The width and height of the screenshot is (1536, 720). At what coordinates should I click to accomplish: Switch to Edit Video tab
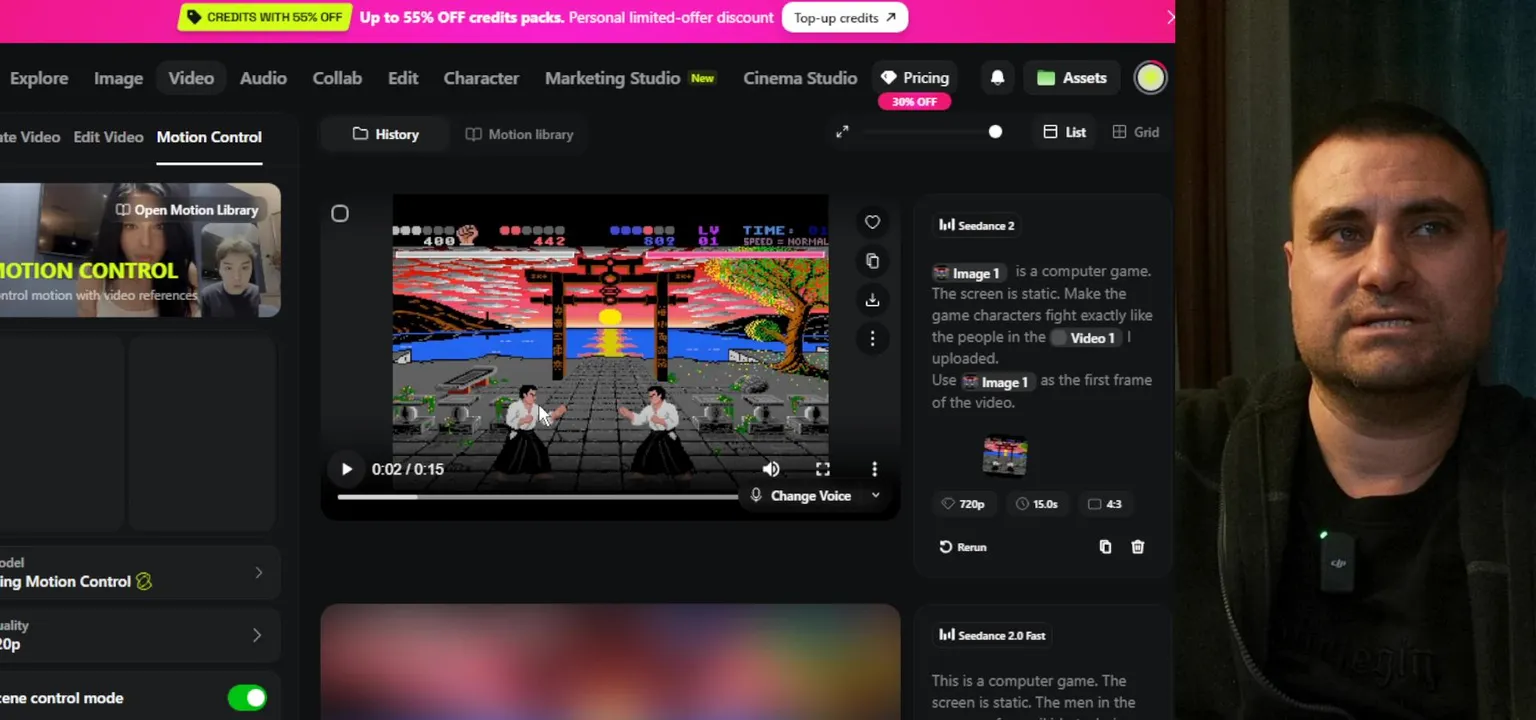point(108,137)
